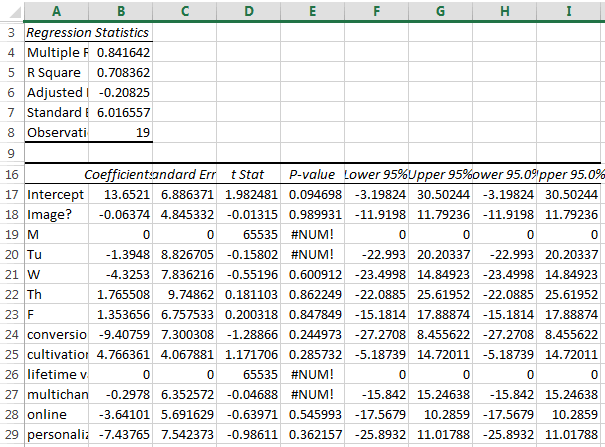Select column E header

tap(312, 10)
